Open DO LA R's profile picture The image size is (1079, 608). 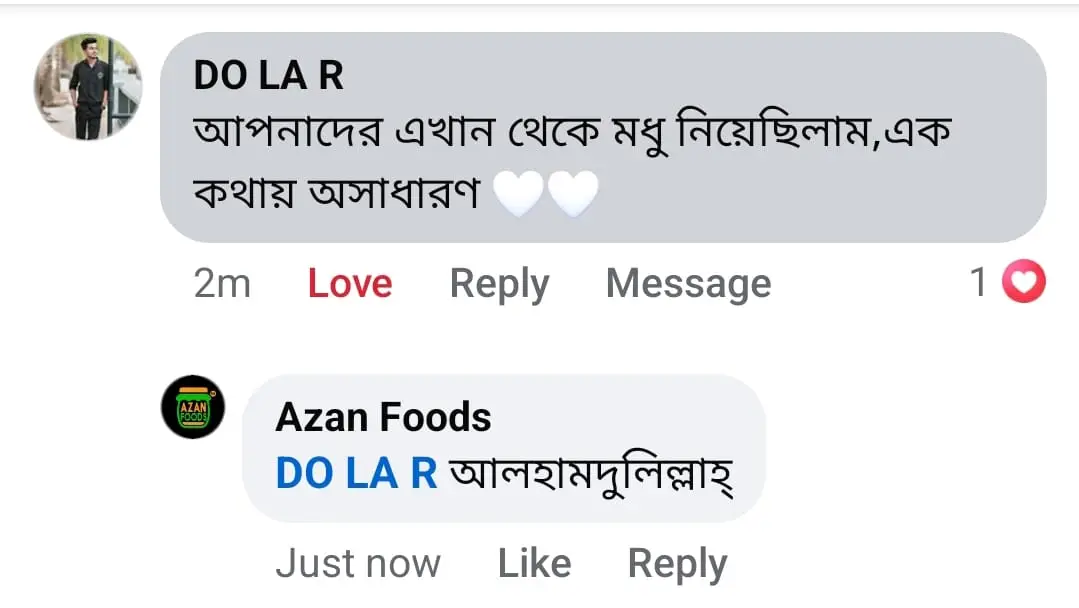tap(88, 87)
